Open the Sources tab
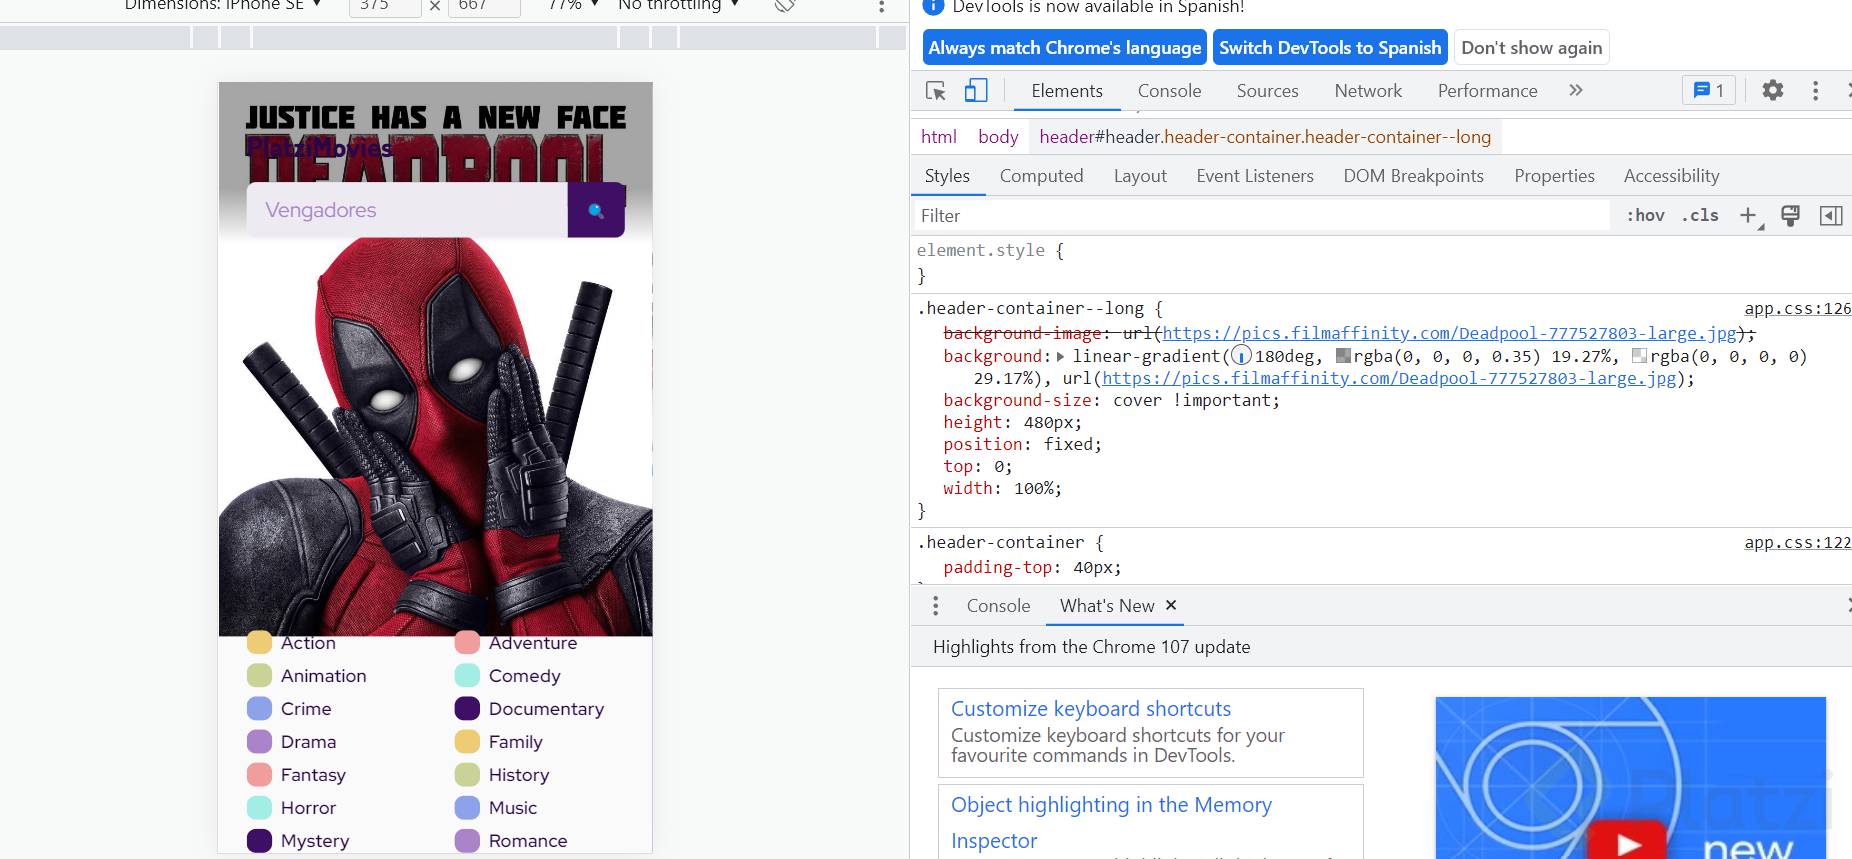The height and width of the screenshot is (859, 1852). [1267, 91]
